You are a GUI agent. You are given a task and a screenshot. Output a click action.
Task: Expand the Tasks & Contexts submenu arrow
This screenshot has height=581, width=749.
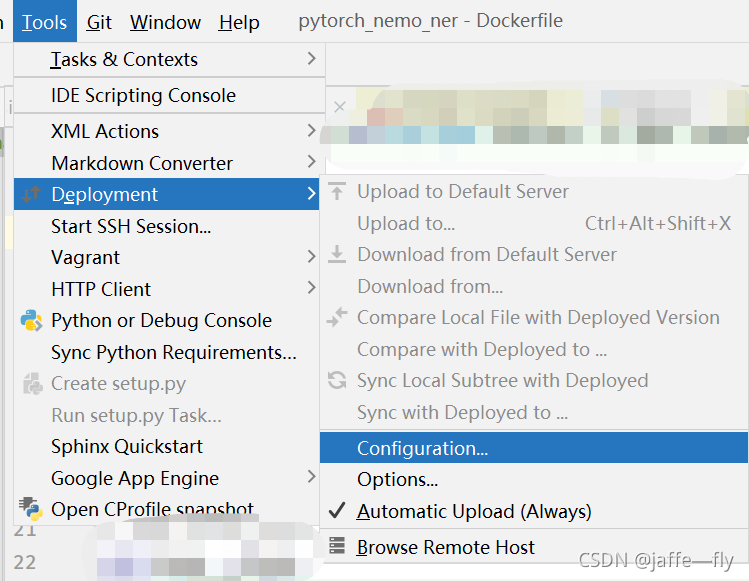[311, 60]
